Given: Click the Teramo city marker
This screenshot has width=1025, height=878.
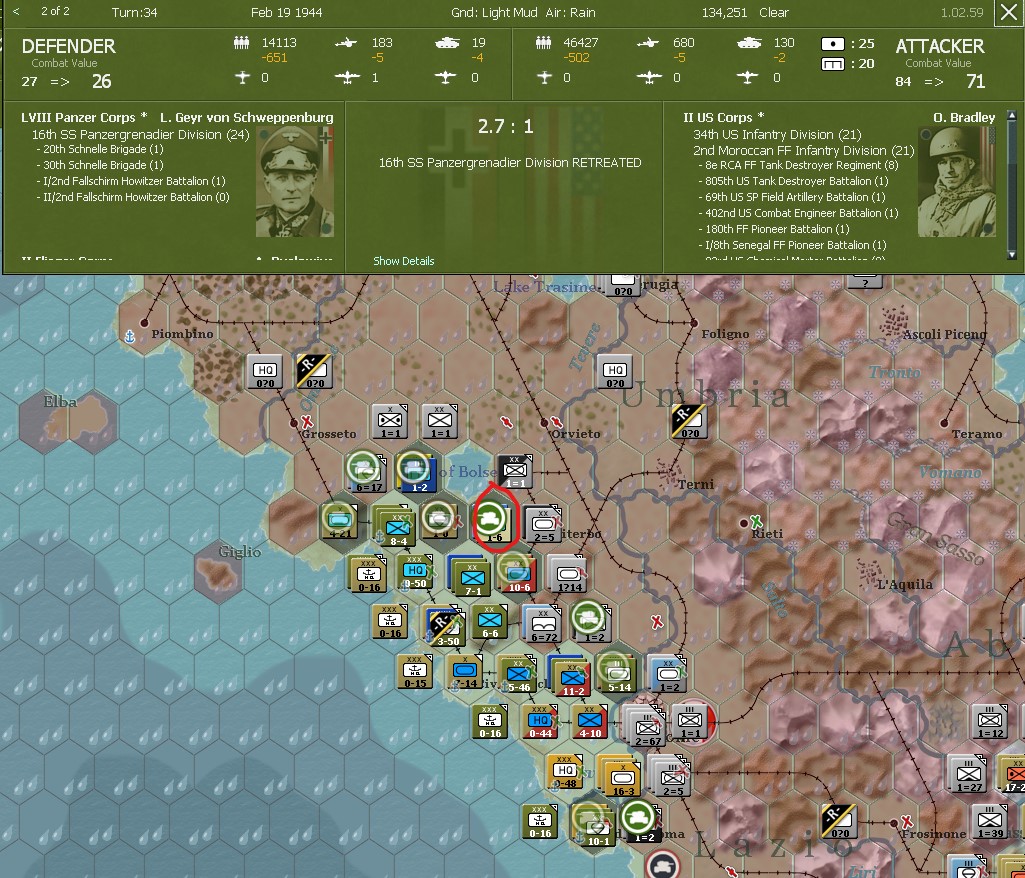Looking at the screenshot, I should tap(944, 423).
